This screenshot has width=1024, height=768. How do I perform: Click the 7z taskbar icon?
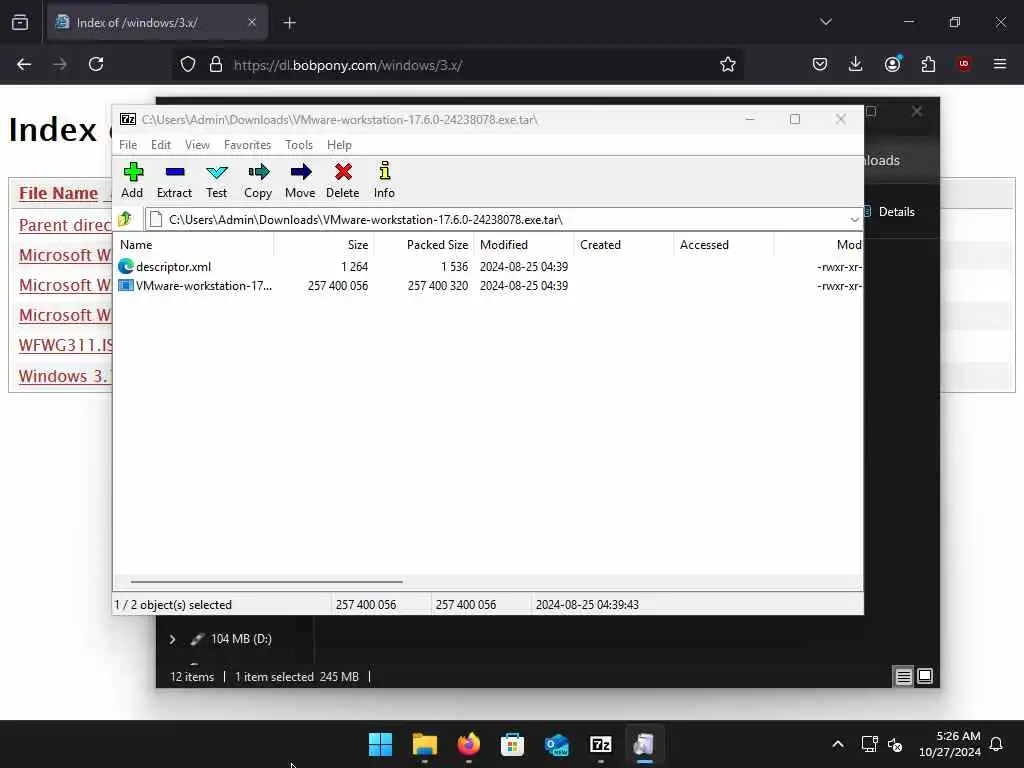tap(600, 744)
